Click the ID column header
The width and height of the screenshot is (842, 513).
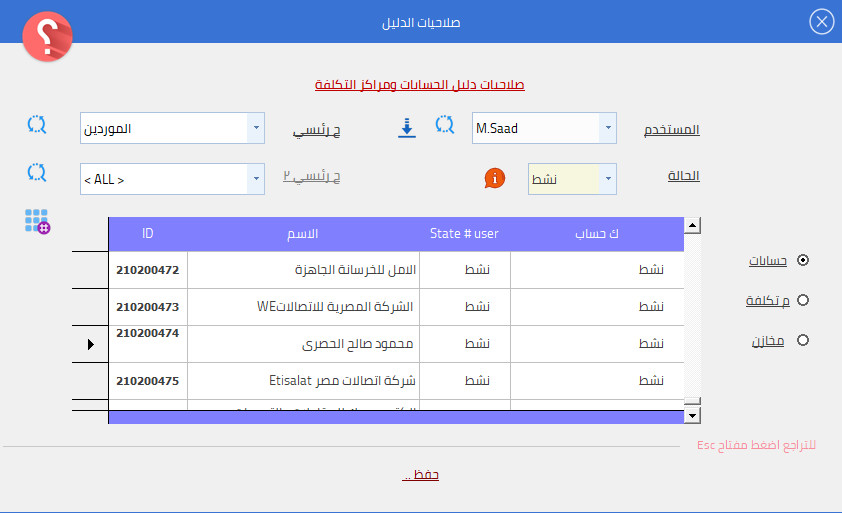coord(147,234)
